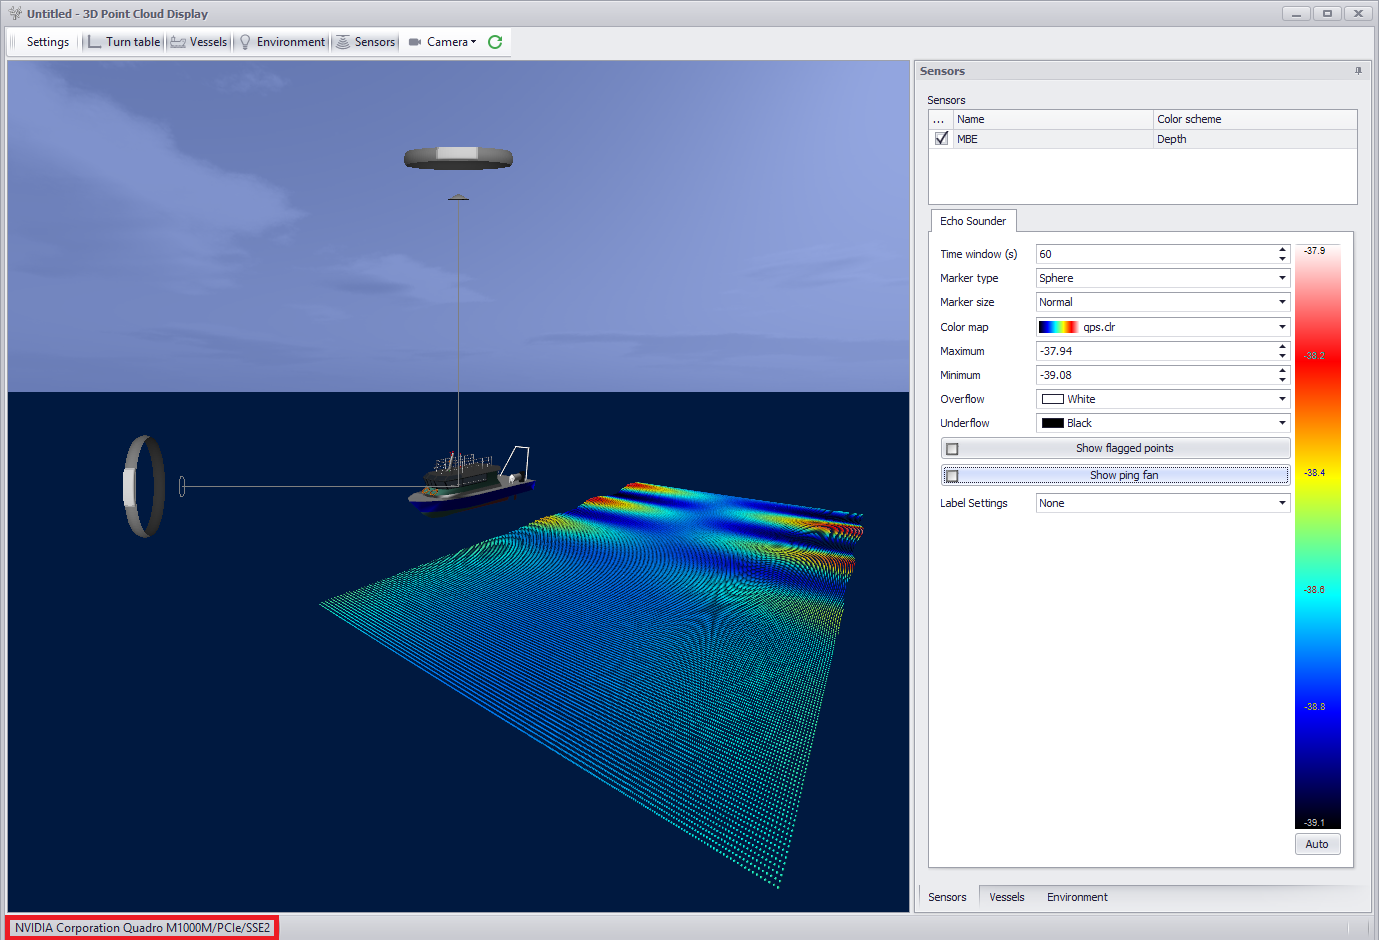Open the Overflow White color picker
The width and height of the screenshot is (1380, 940).
click(1162, 399)
